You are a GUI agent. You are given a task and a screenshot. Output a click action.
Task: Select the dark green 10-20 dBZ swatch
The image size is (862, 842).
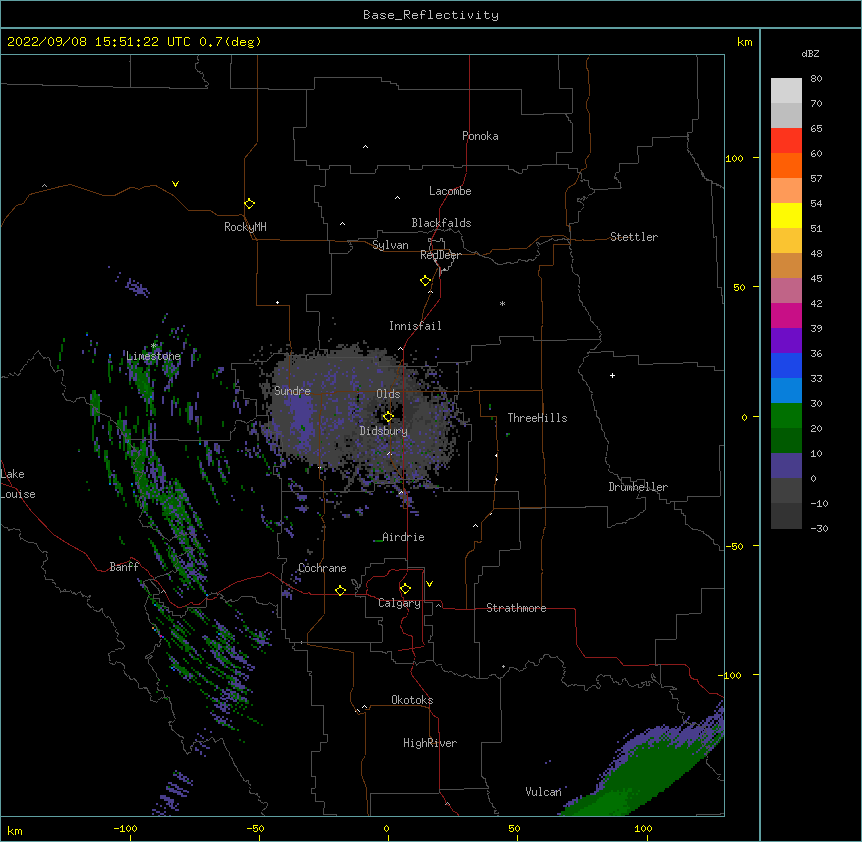point(786,441)
